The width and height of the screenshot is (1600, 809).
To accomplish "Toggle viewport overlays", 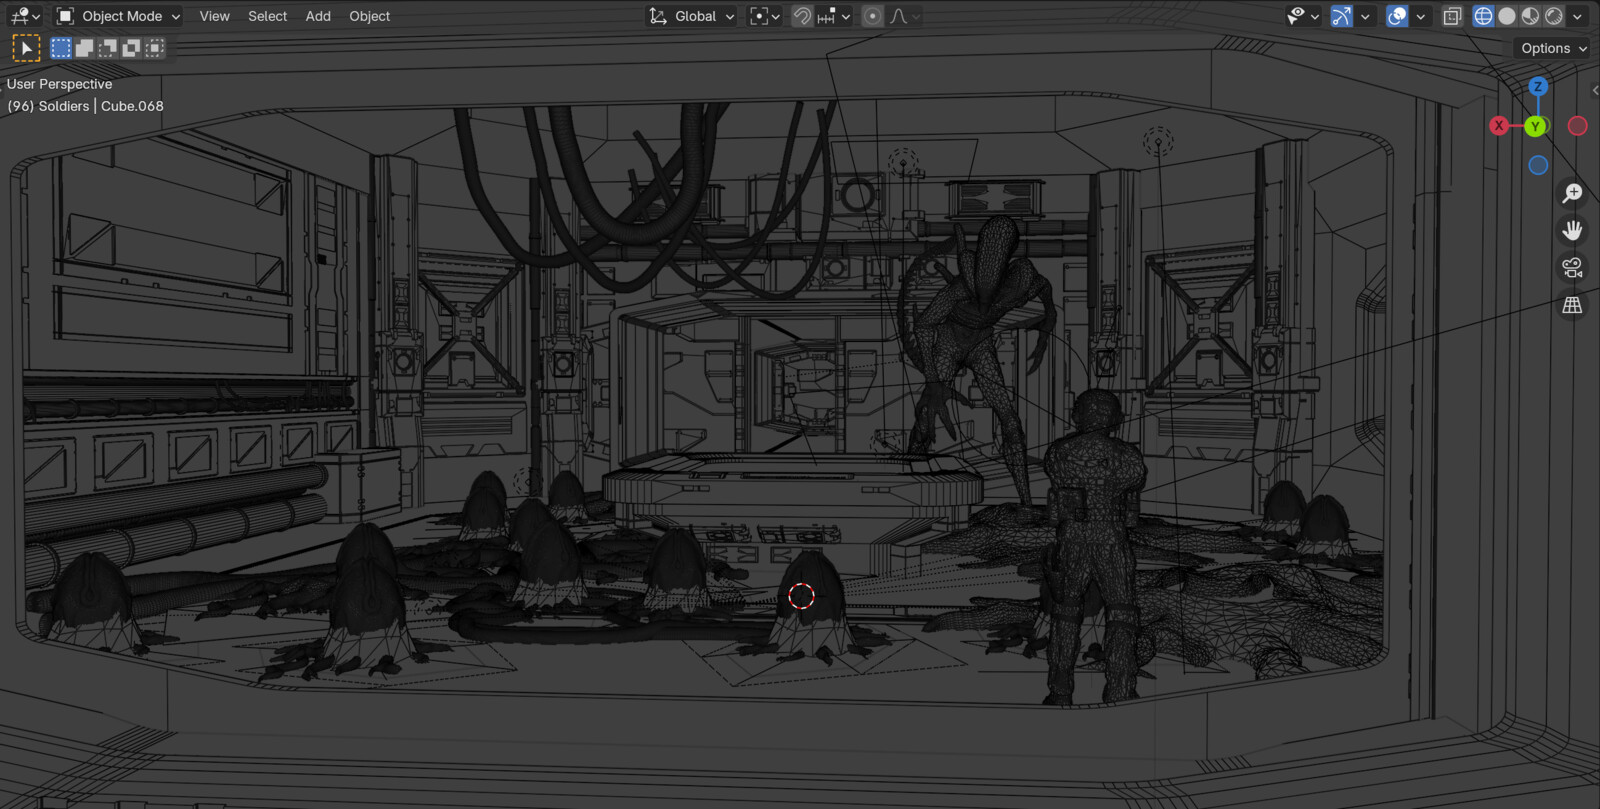I will click(1398, 16).
